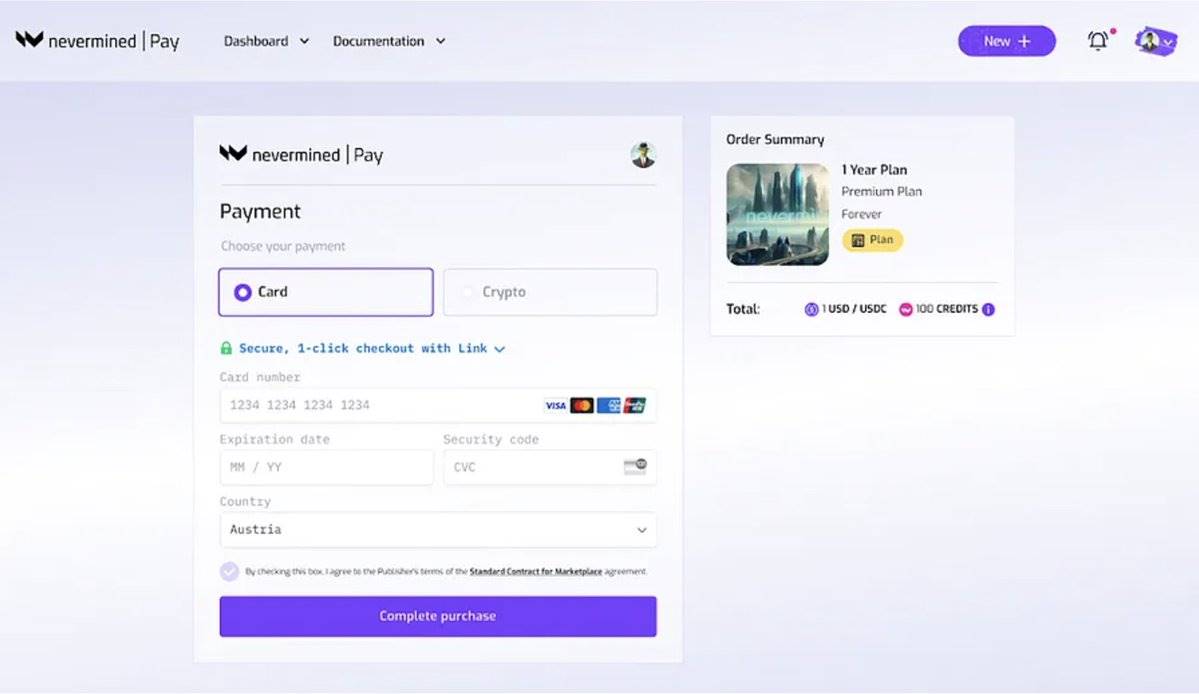Open the user profile avatar menu
The image size is (1199, 694).
point(1154,41)
